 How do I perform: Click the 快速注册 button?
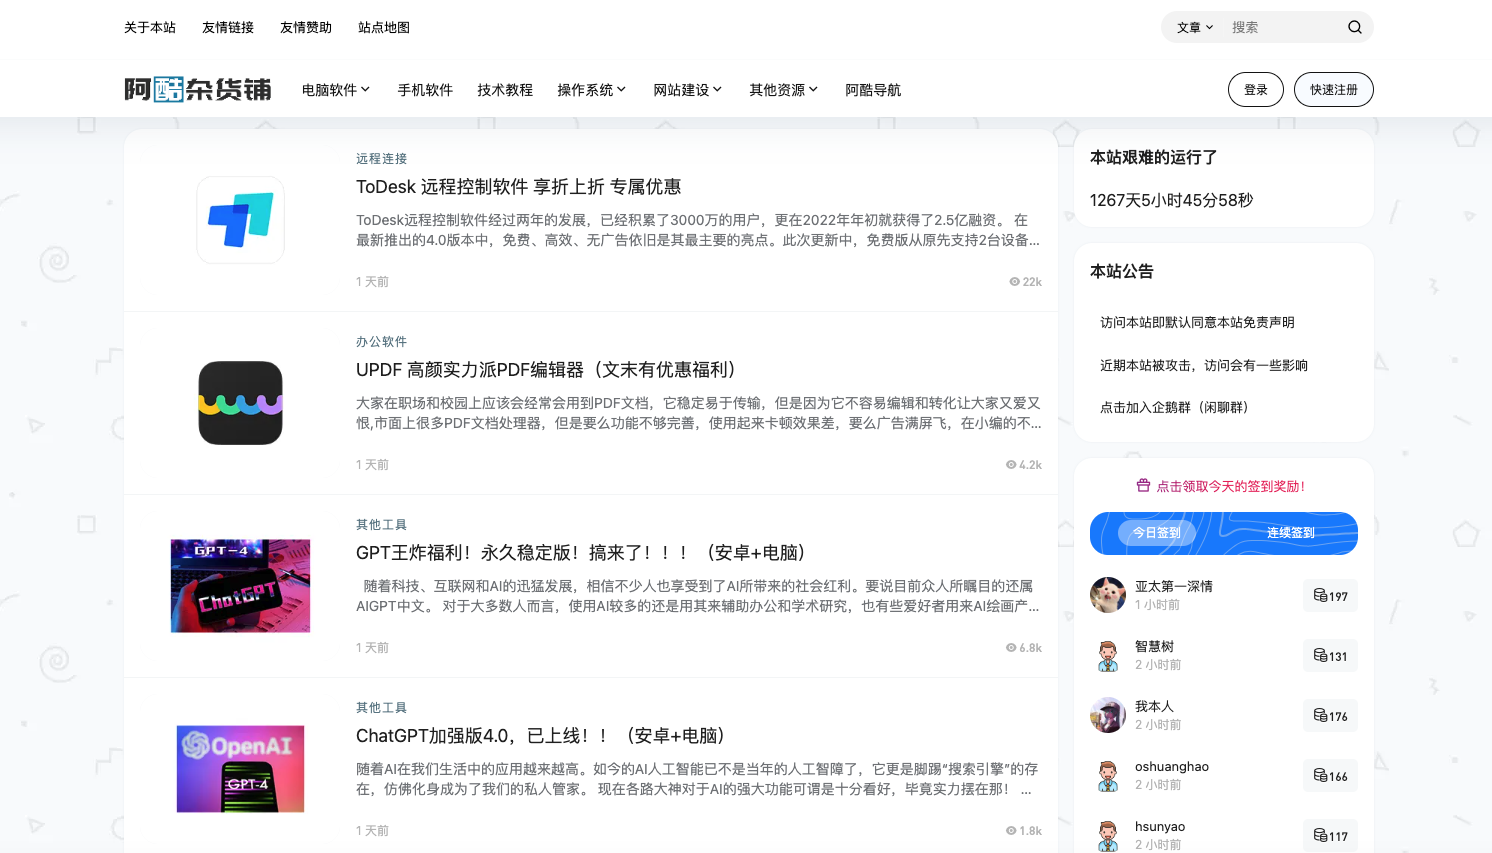(x=1334, y=90)
